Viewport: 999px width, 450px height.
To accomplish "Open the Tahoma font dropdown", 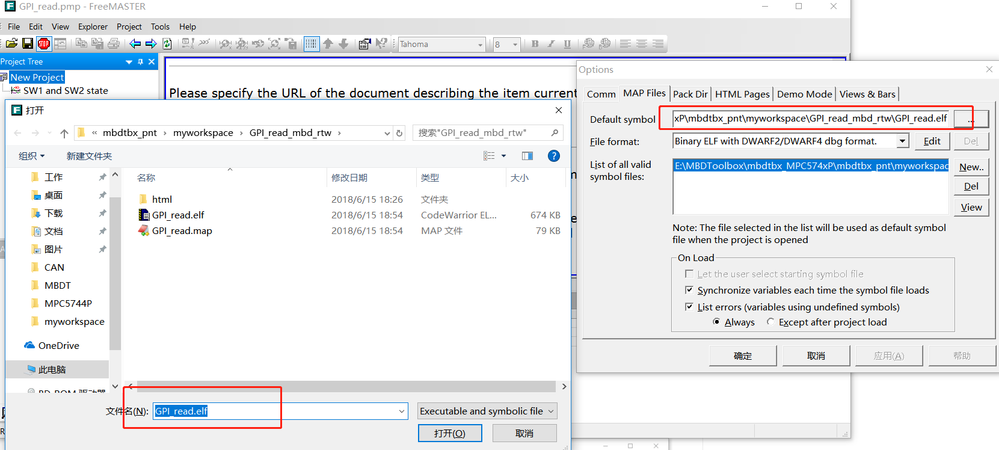I will [480, 44].
